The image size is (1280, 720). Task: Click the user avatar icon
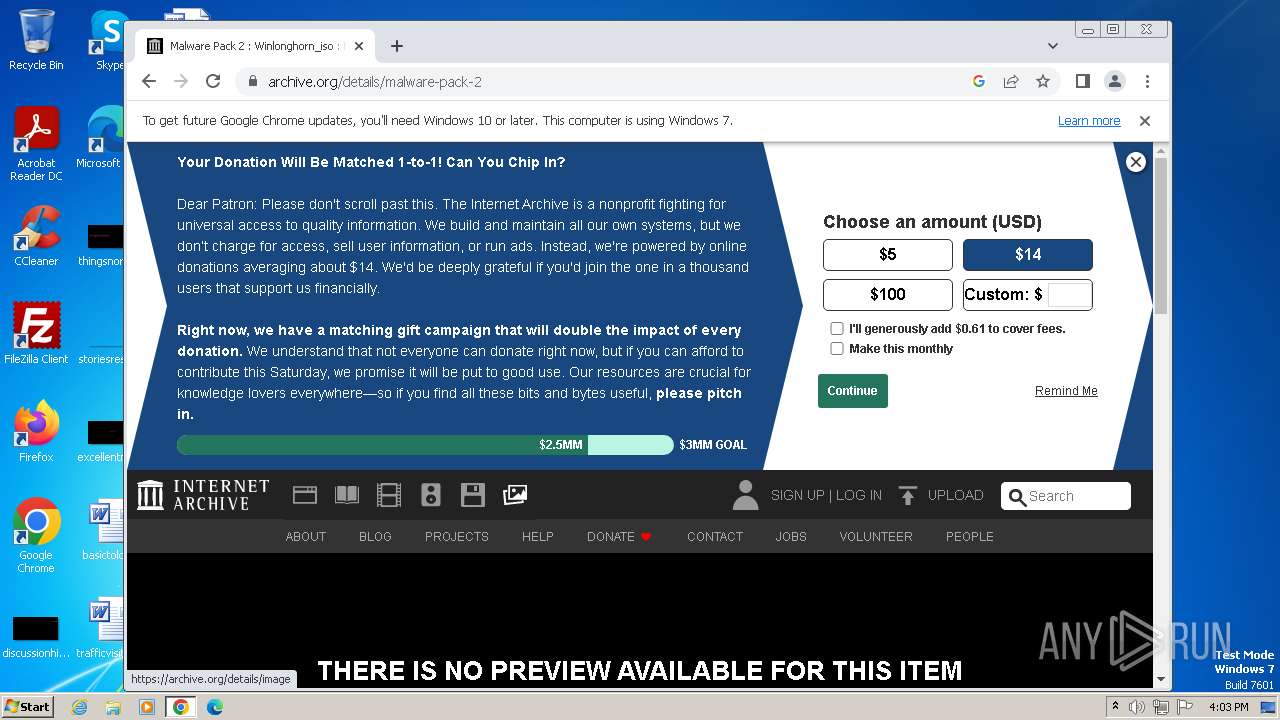coord(745,495)
